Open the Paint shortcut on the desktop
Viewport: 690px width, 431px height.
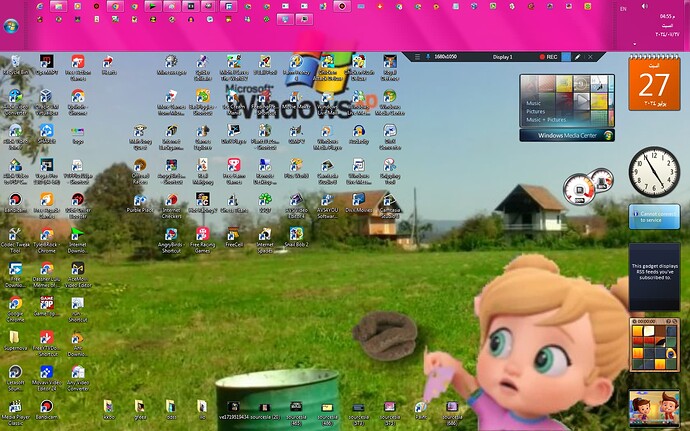tap(421, 409)
